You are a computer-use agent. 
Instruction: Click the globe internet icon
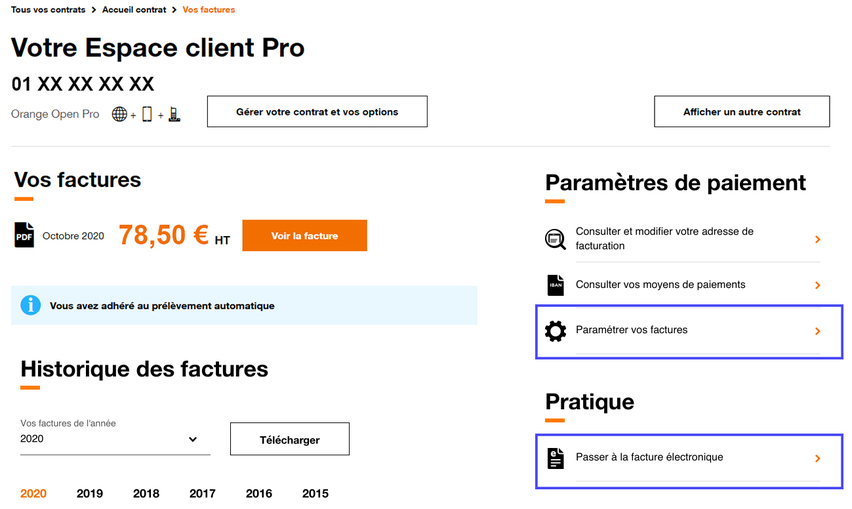click(120, 114)
